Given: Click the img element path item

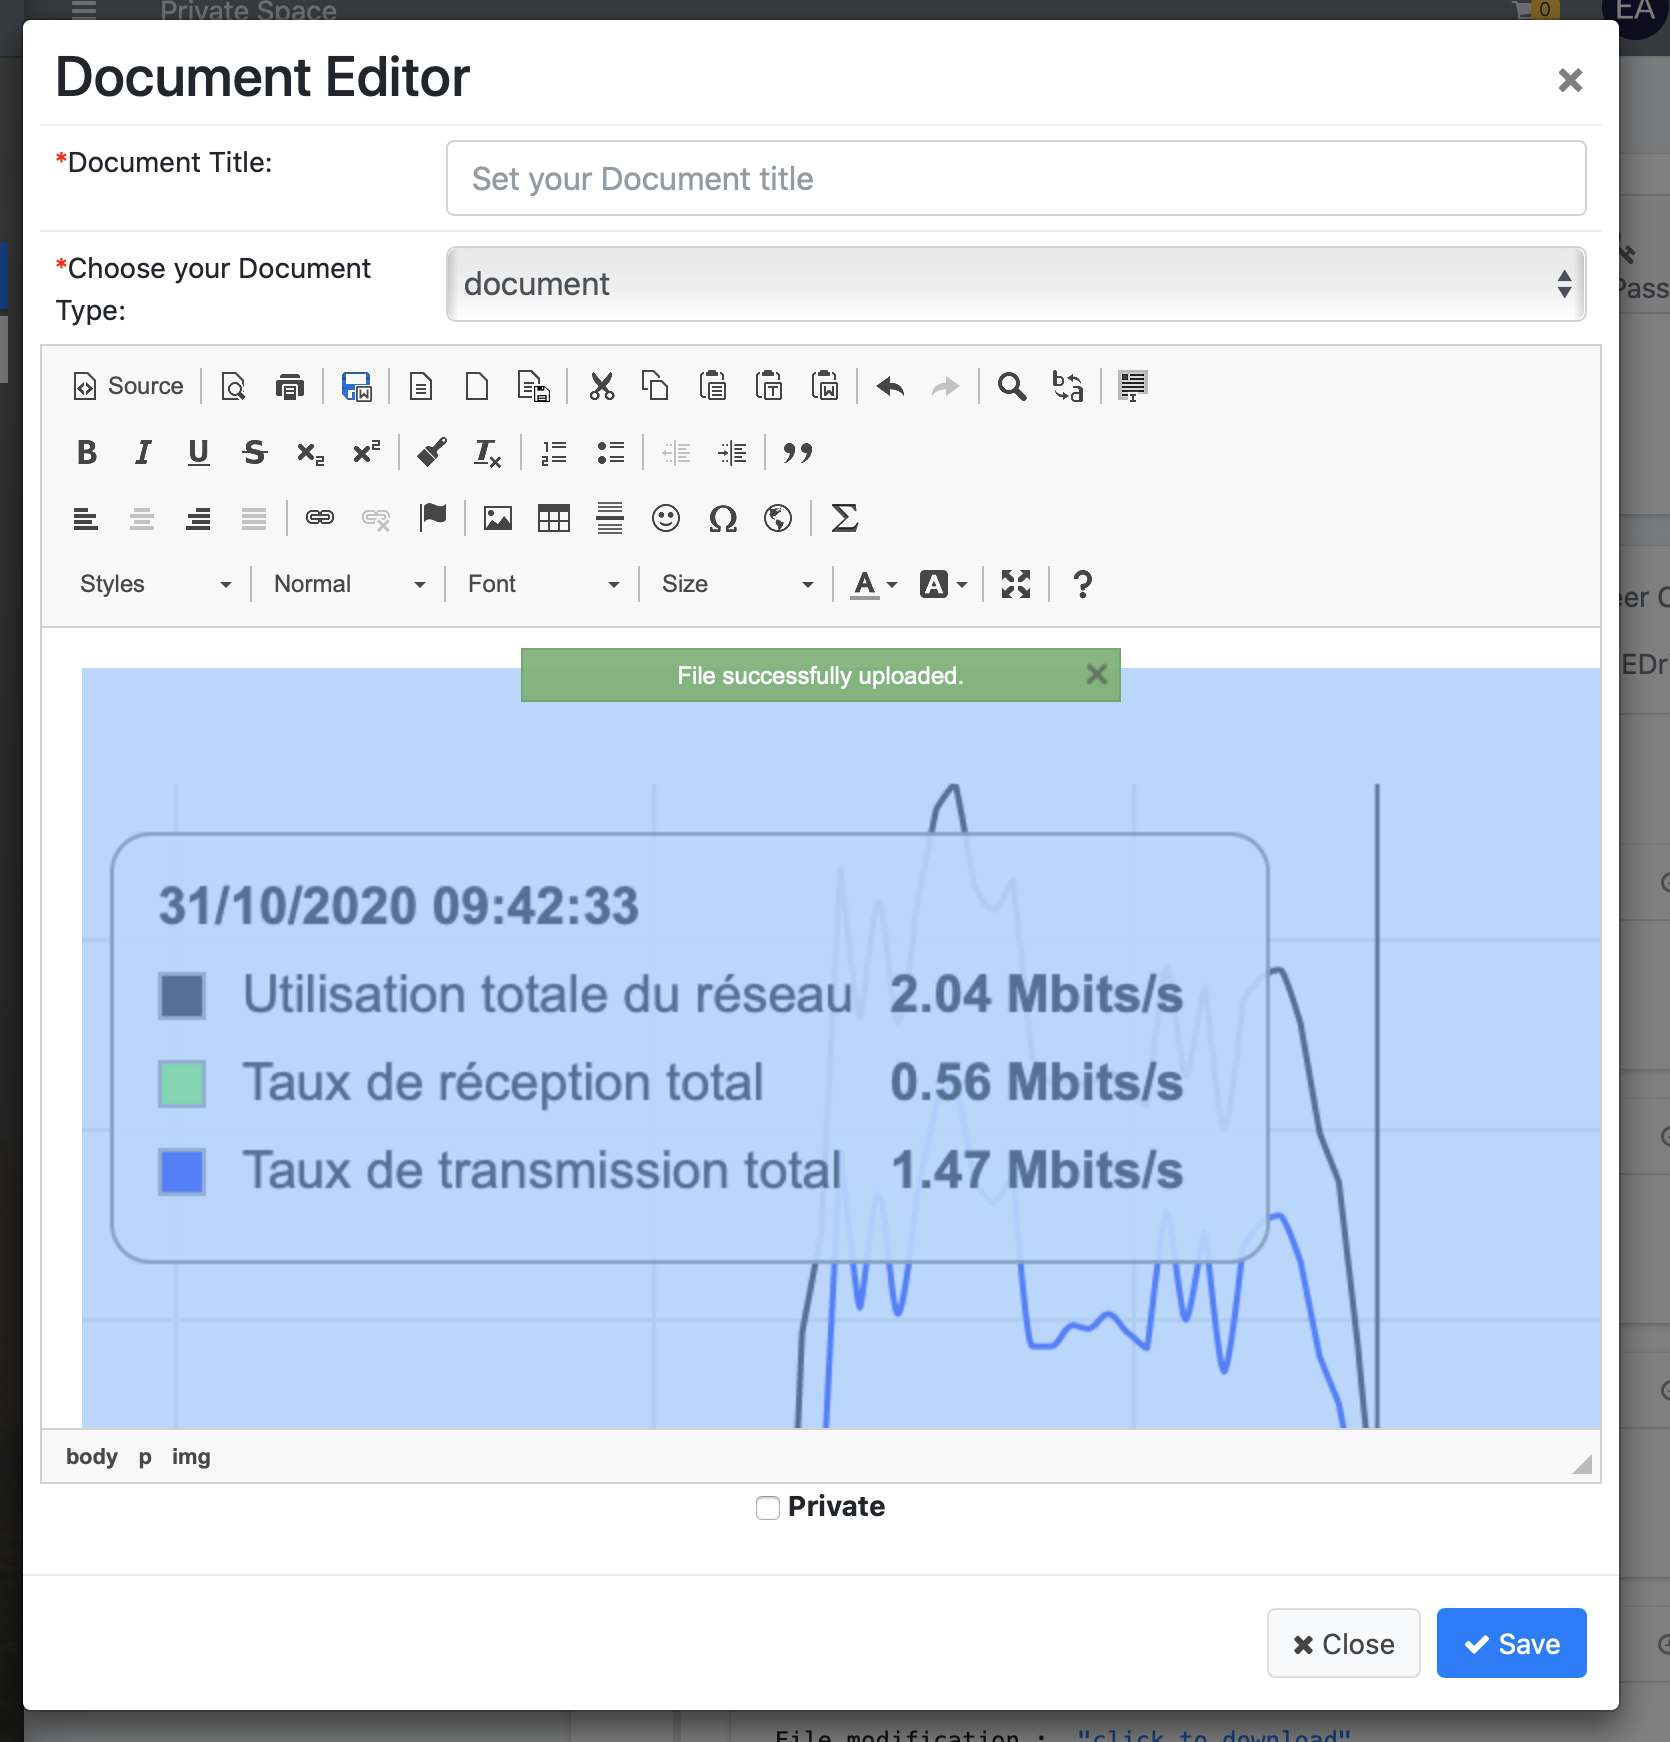Looking at the screenshot, I should point(191,1456).
